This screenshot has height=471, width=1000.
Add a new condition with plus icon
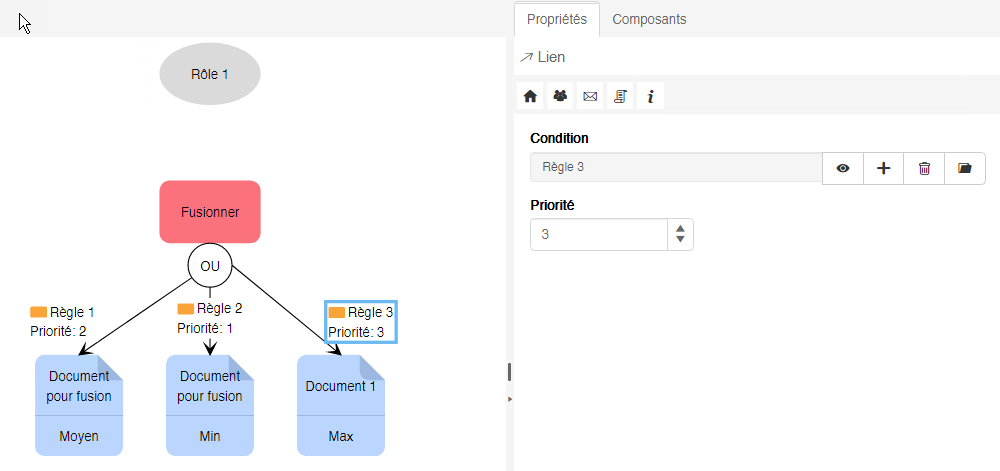(x=883, y=168)
